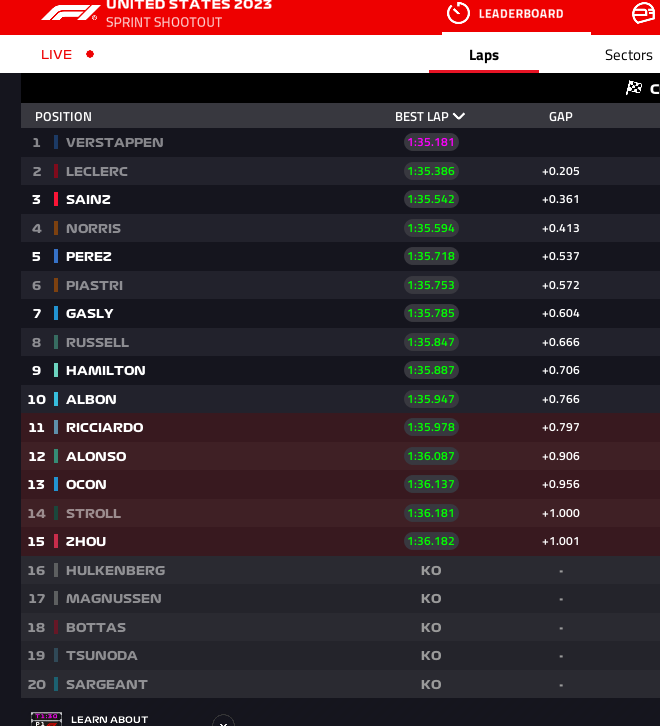Click Leclerc's team color bar
This screenshot has width=660, height=726.
tap(56, 171)
